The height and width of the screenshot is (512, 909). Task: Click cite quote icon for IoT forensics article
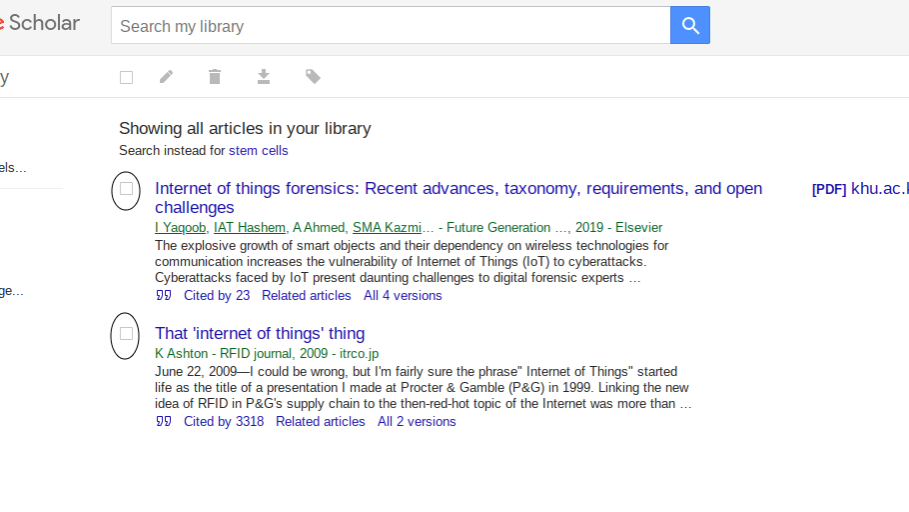(164, 296)
